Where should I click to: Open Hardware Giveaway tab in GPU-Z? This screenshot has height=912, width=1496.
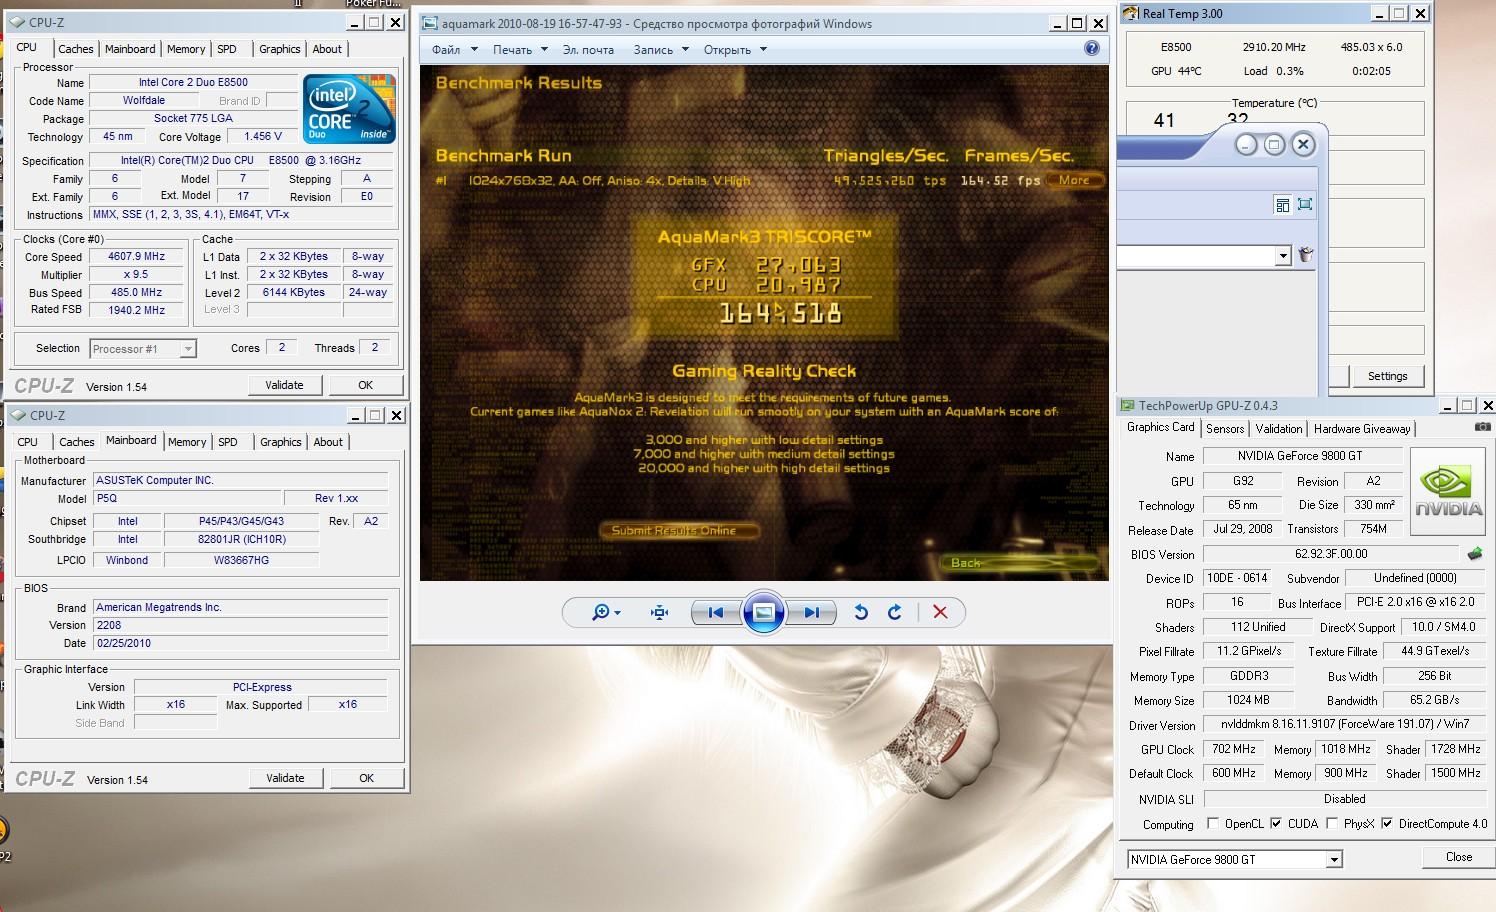pos(1362,428)
